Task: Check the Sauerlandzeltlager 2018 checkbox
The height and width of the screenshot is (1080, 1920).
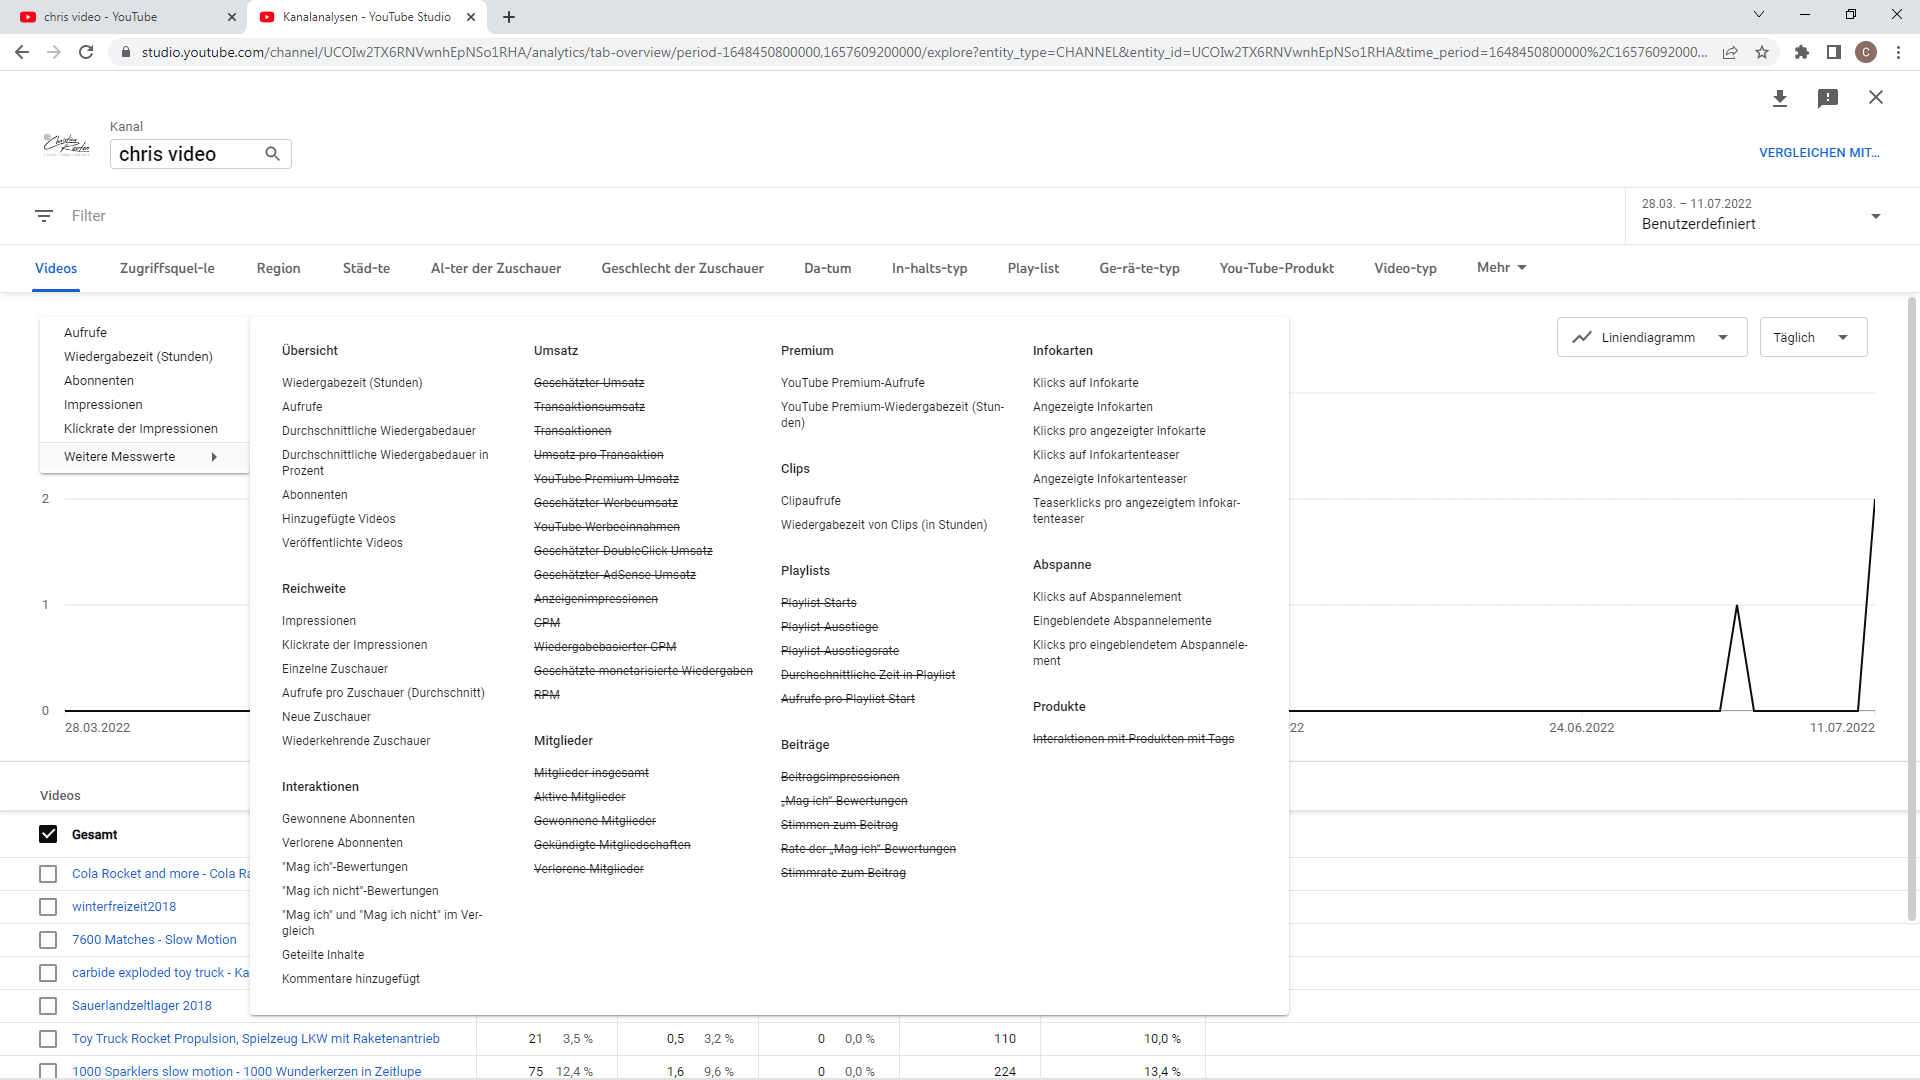Action: (x=48, y=1006)
